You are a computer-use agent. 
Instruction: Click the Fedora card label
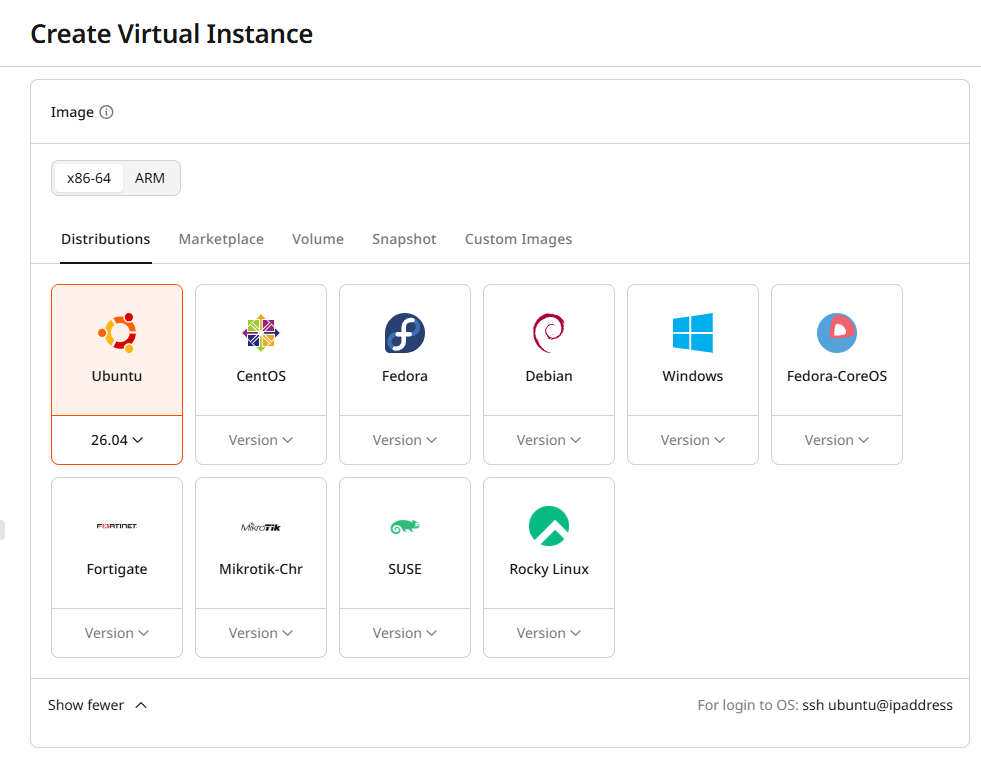tap(405, 376)
